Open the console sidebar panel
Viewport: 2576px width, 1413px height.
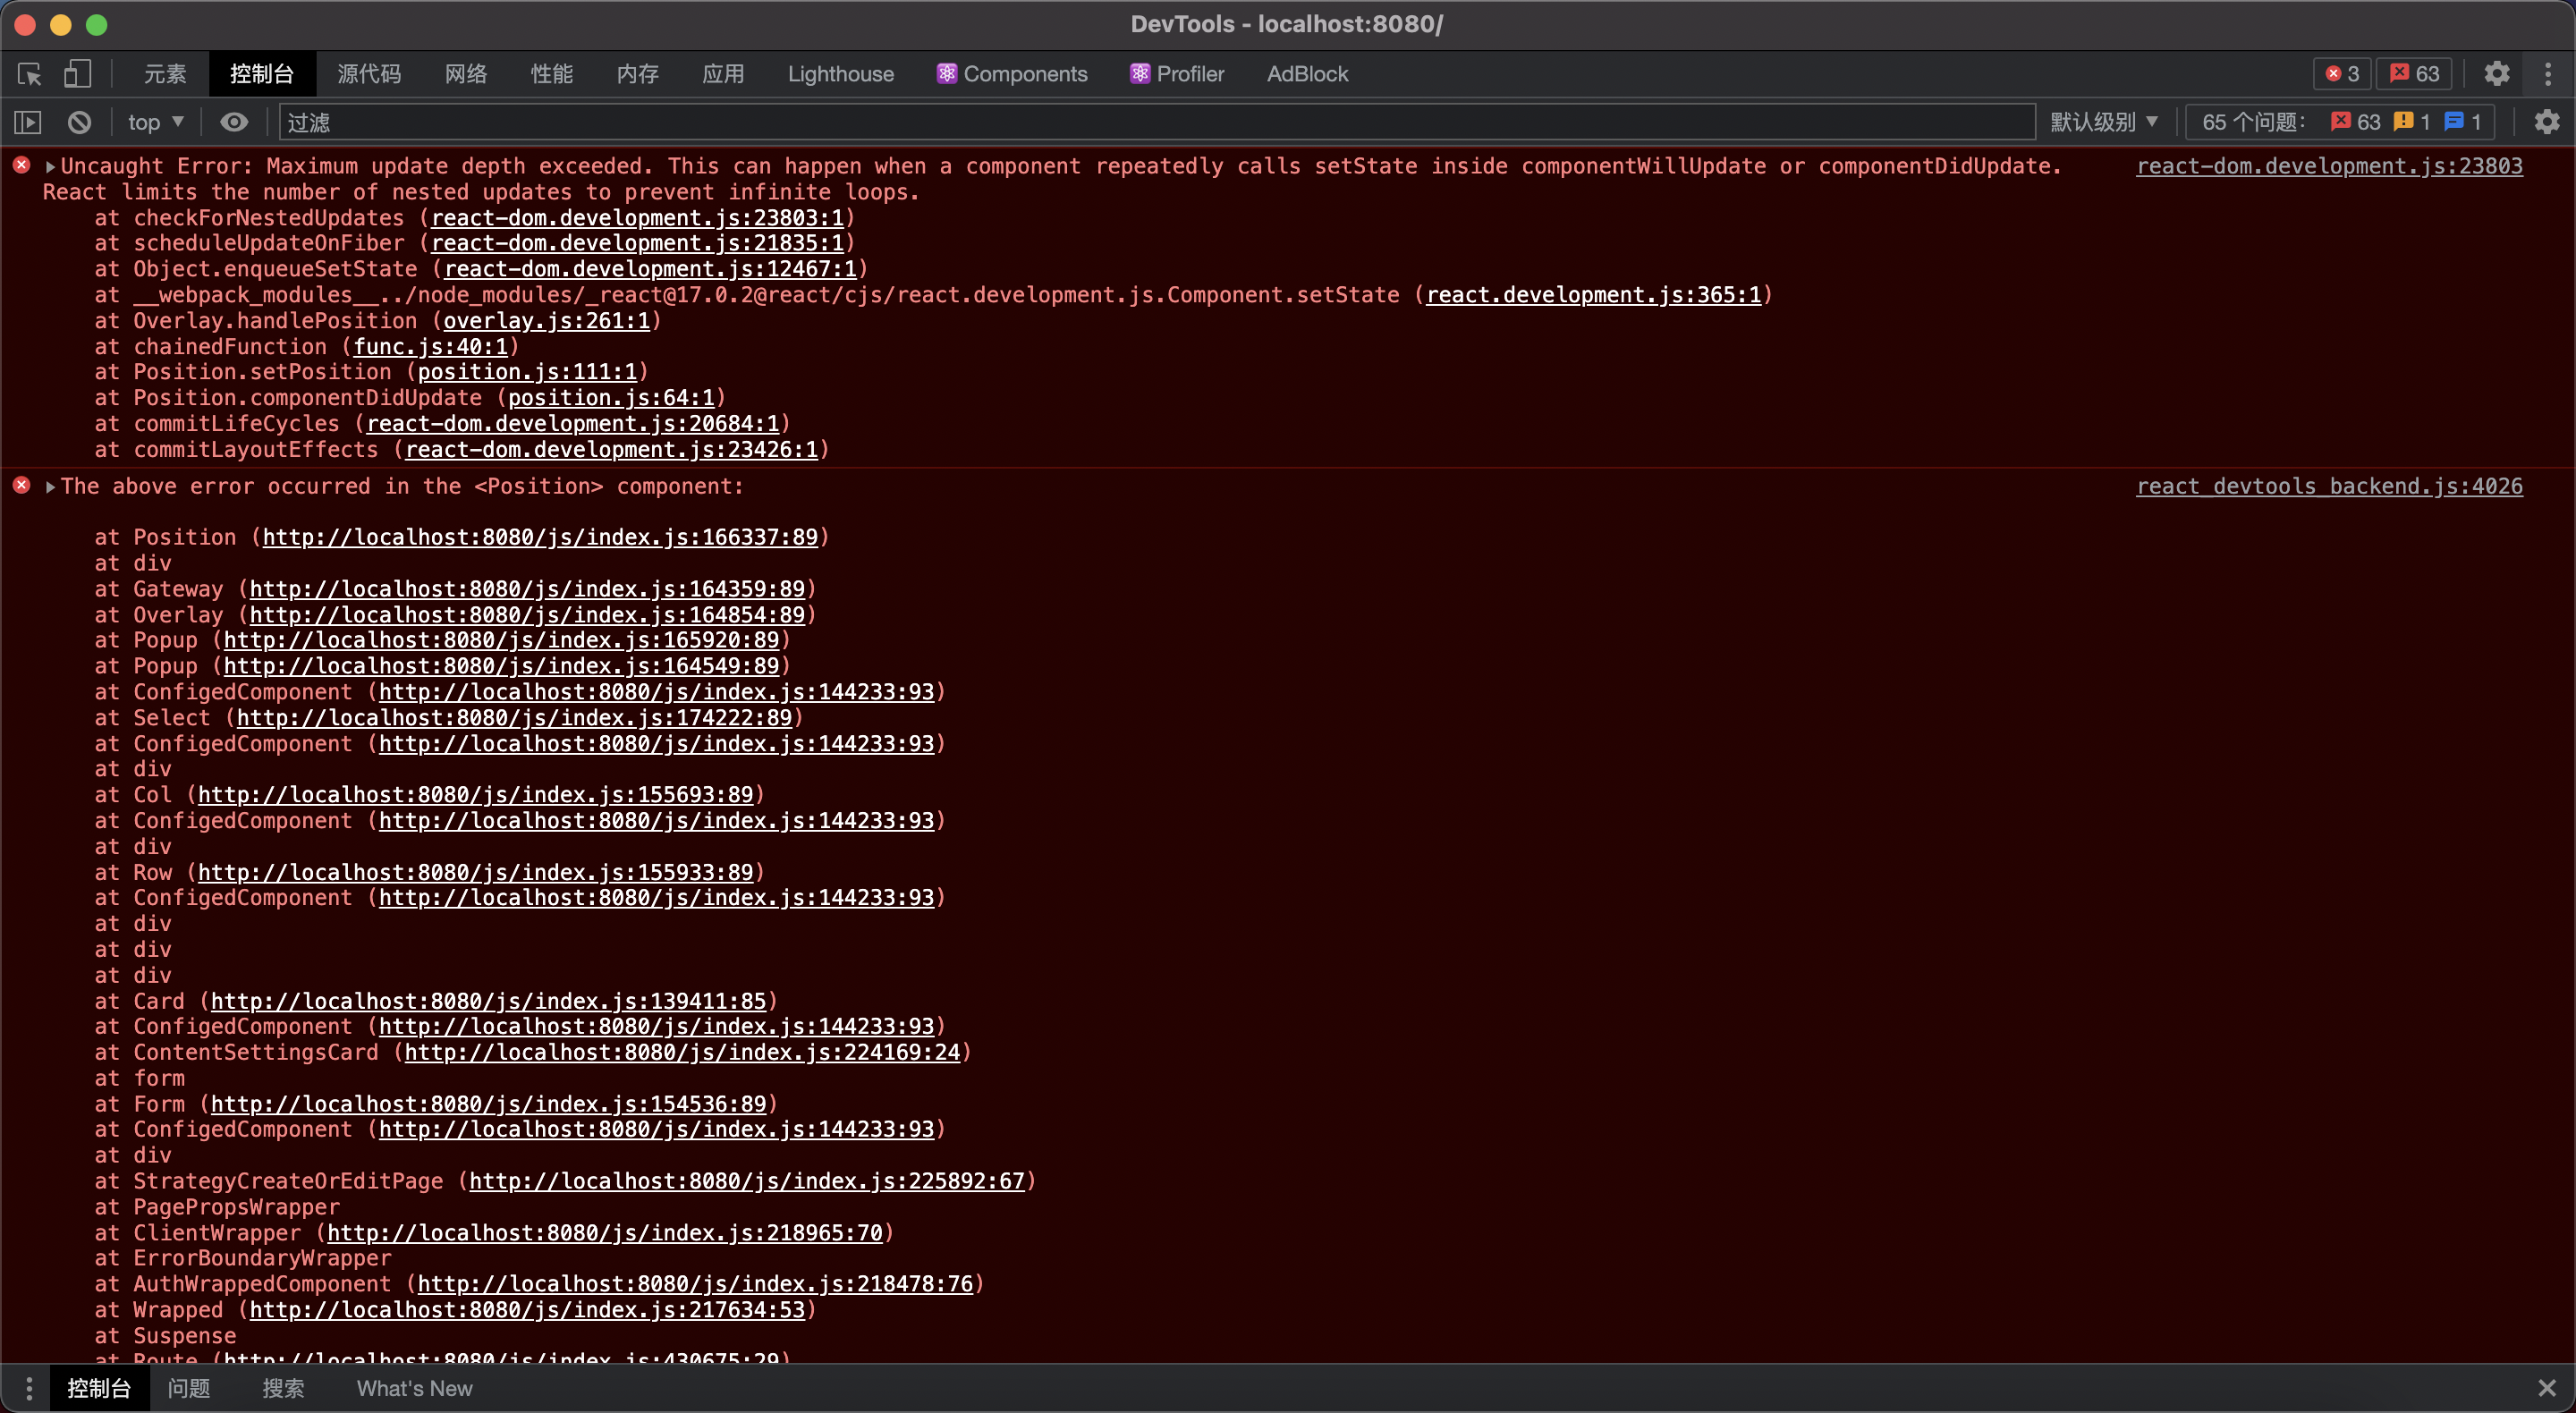point(27,122)
